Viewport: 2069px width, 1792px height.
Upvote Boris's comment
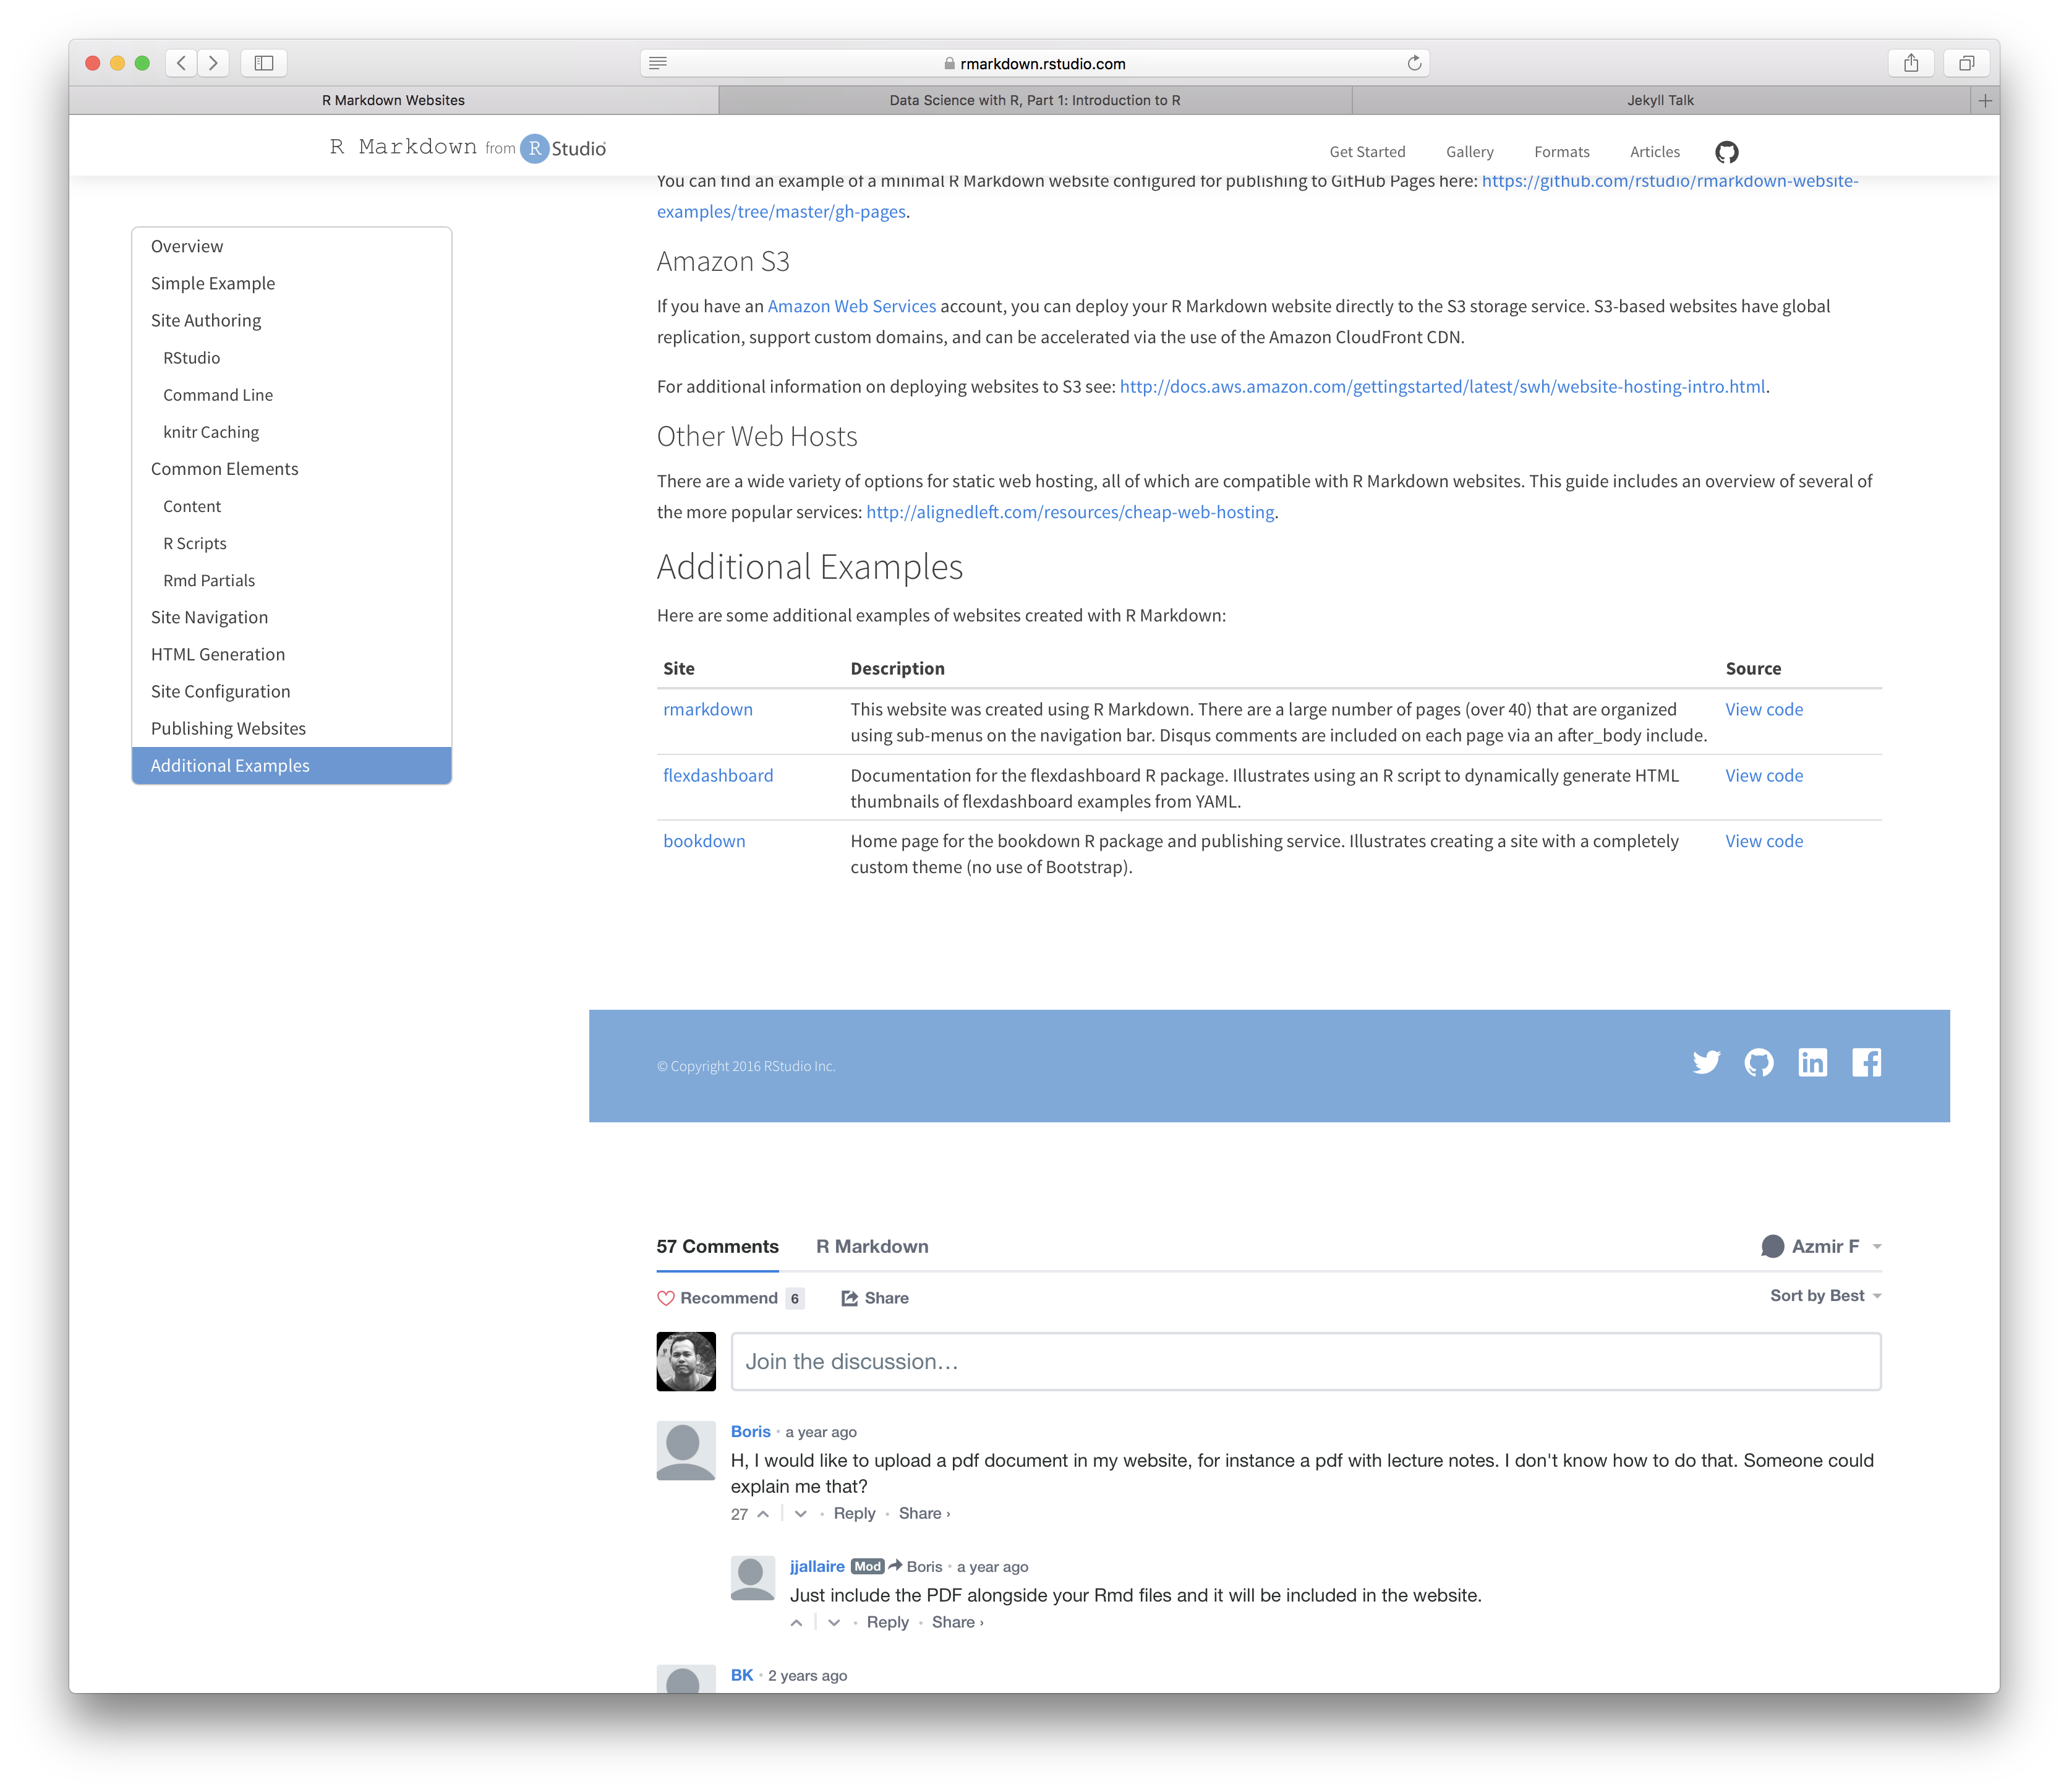click(763, 1514)
